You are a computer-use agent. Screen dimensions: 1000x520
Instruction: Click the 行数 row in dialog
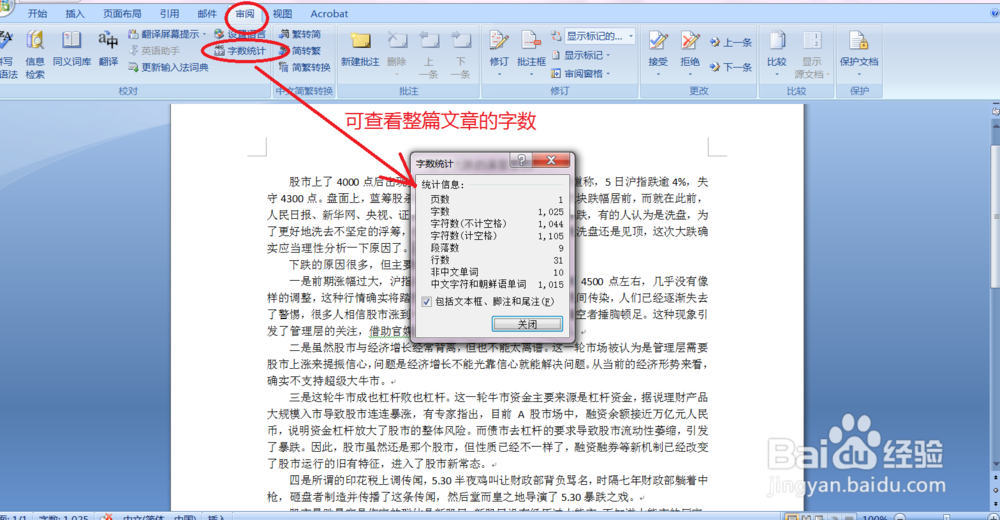[x=497, y=260]
